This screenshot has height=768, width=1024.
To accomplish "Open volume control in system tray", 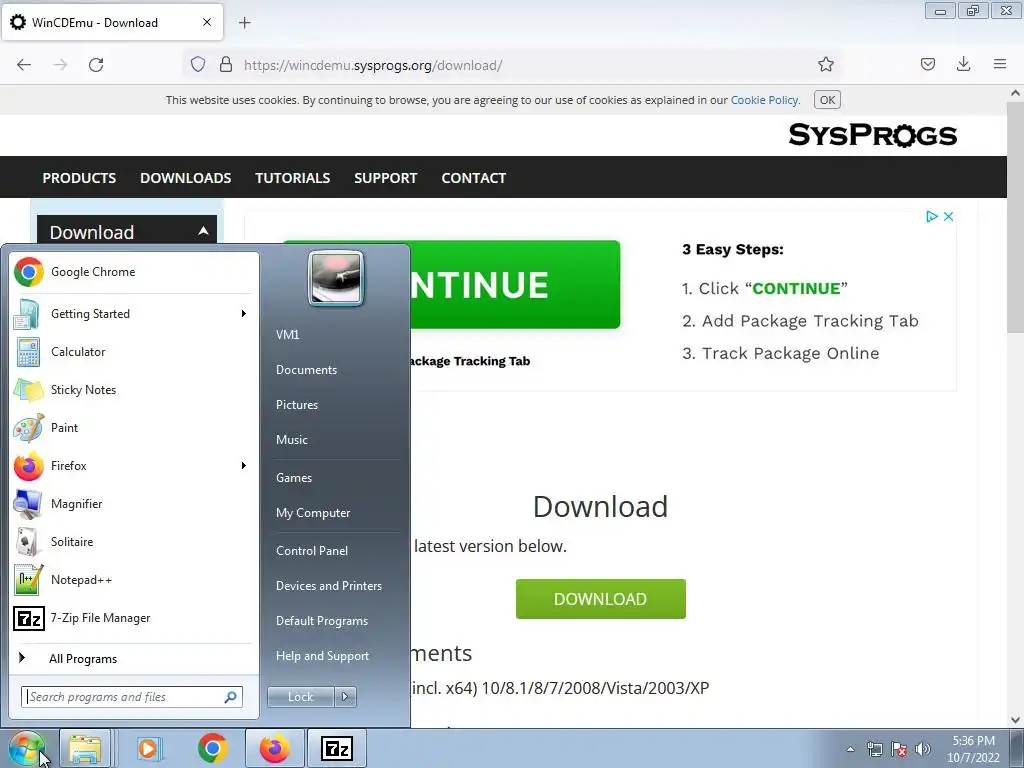I will pos(923,749).
